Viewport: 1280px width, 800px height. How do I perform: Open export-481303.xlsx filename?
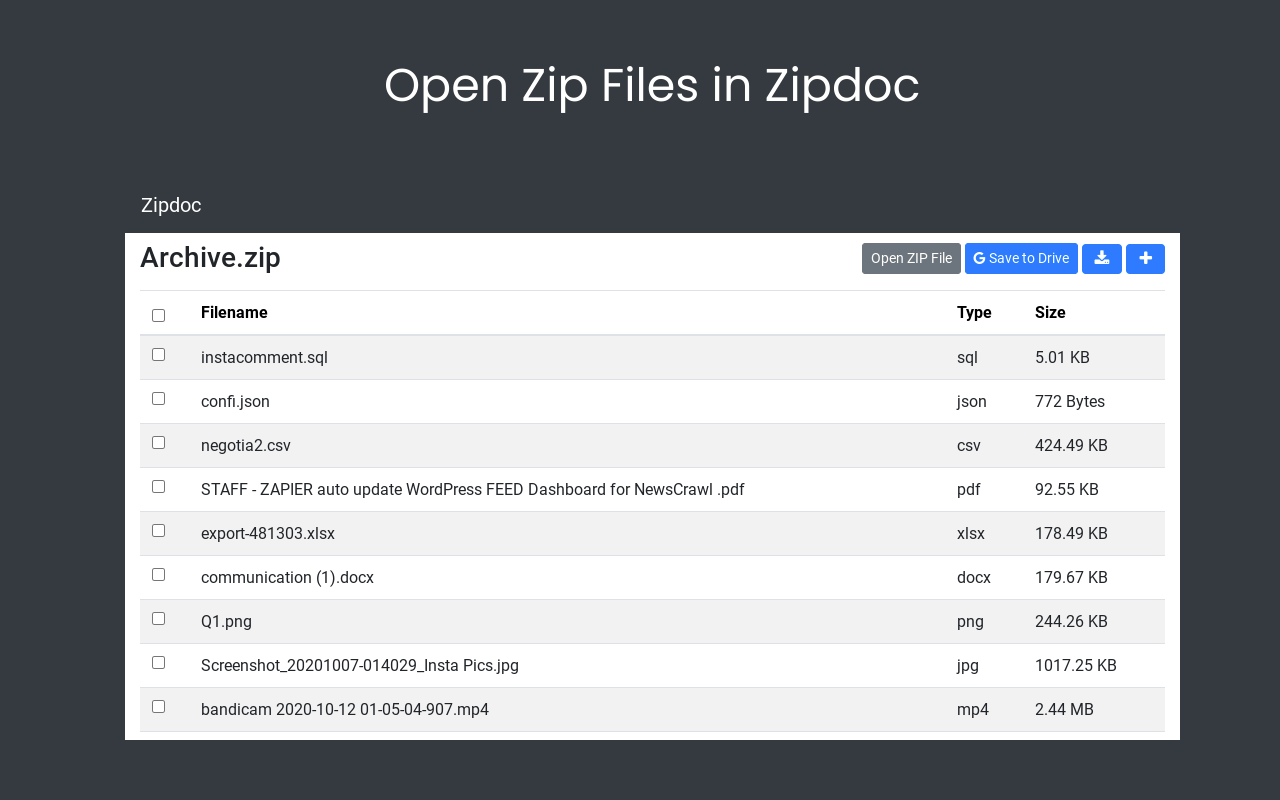(x=268, y=533)
